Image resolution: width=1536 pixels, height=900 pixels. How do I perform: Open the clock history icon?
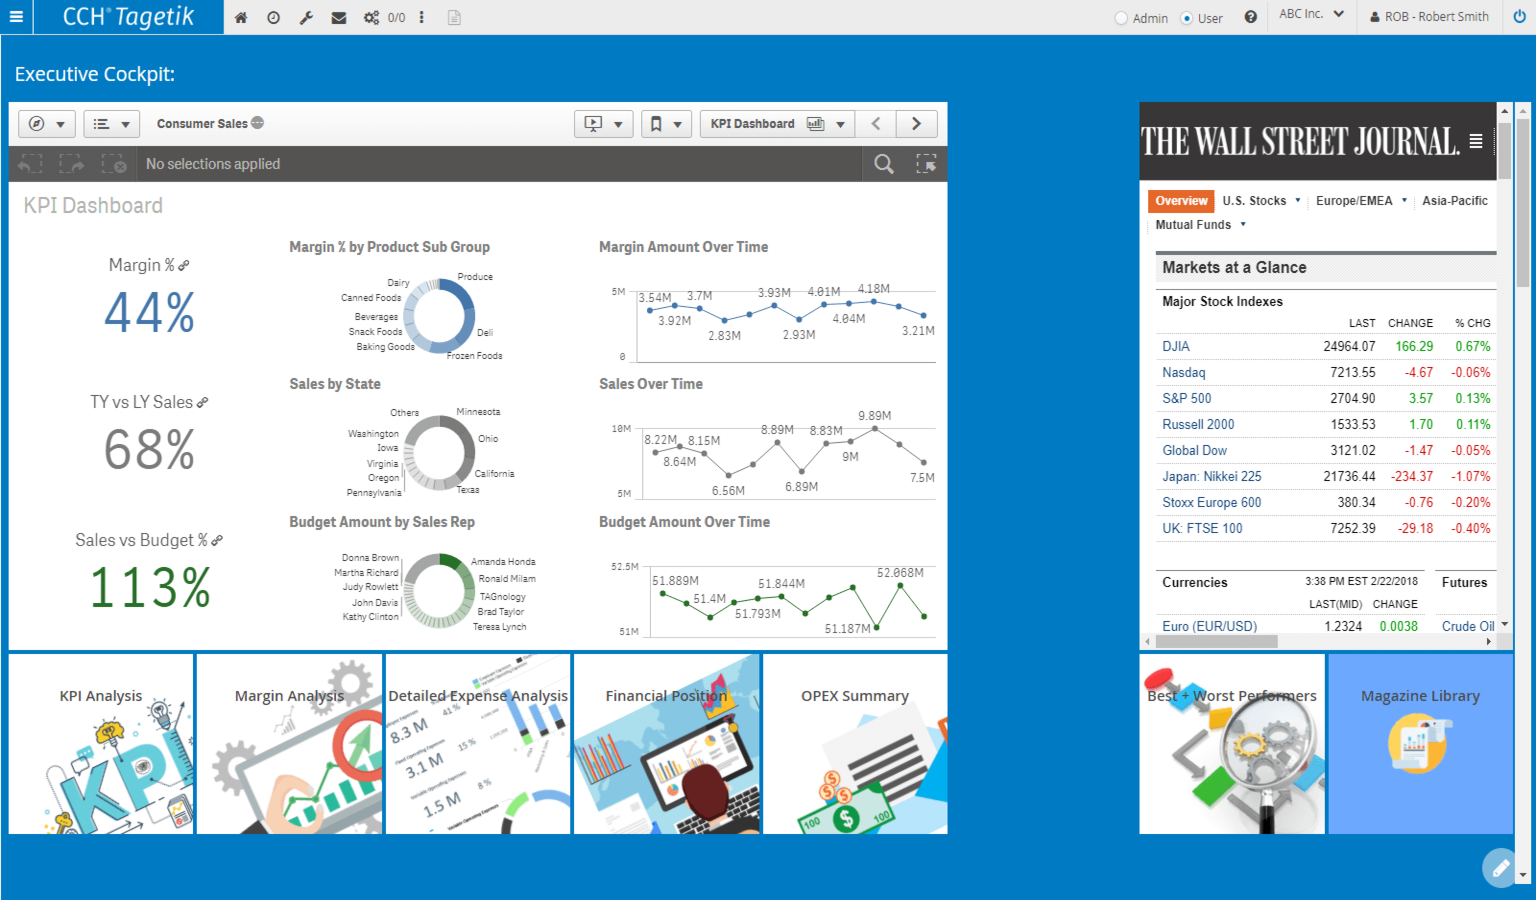[x=273, y=18]
